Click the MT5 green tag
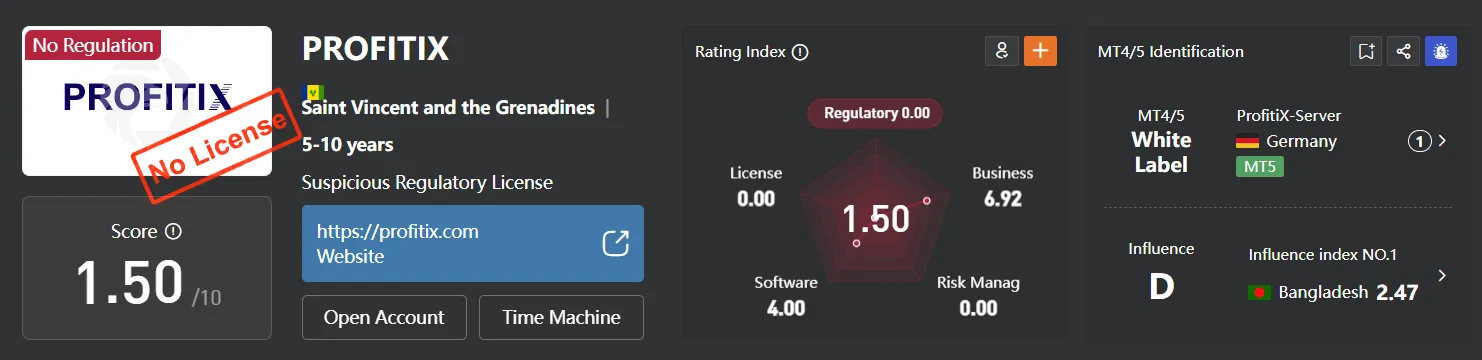 pos(1260,166)
